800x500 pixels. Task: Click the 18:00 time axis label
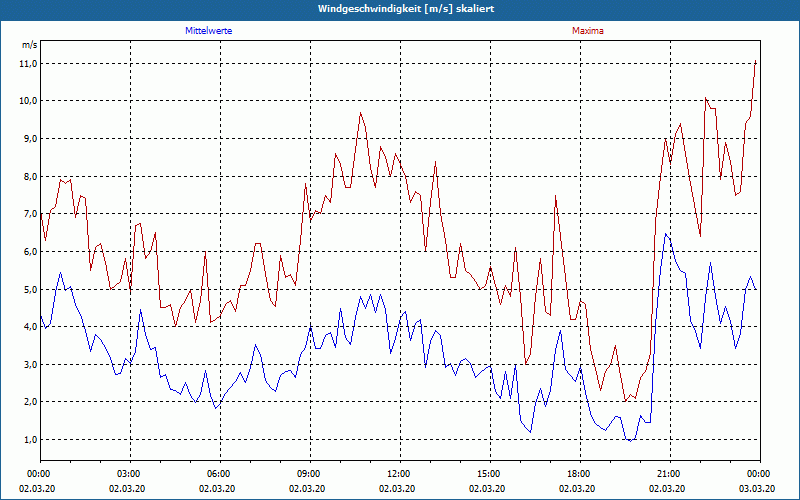click(578, 474)
